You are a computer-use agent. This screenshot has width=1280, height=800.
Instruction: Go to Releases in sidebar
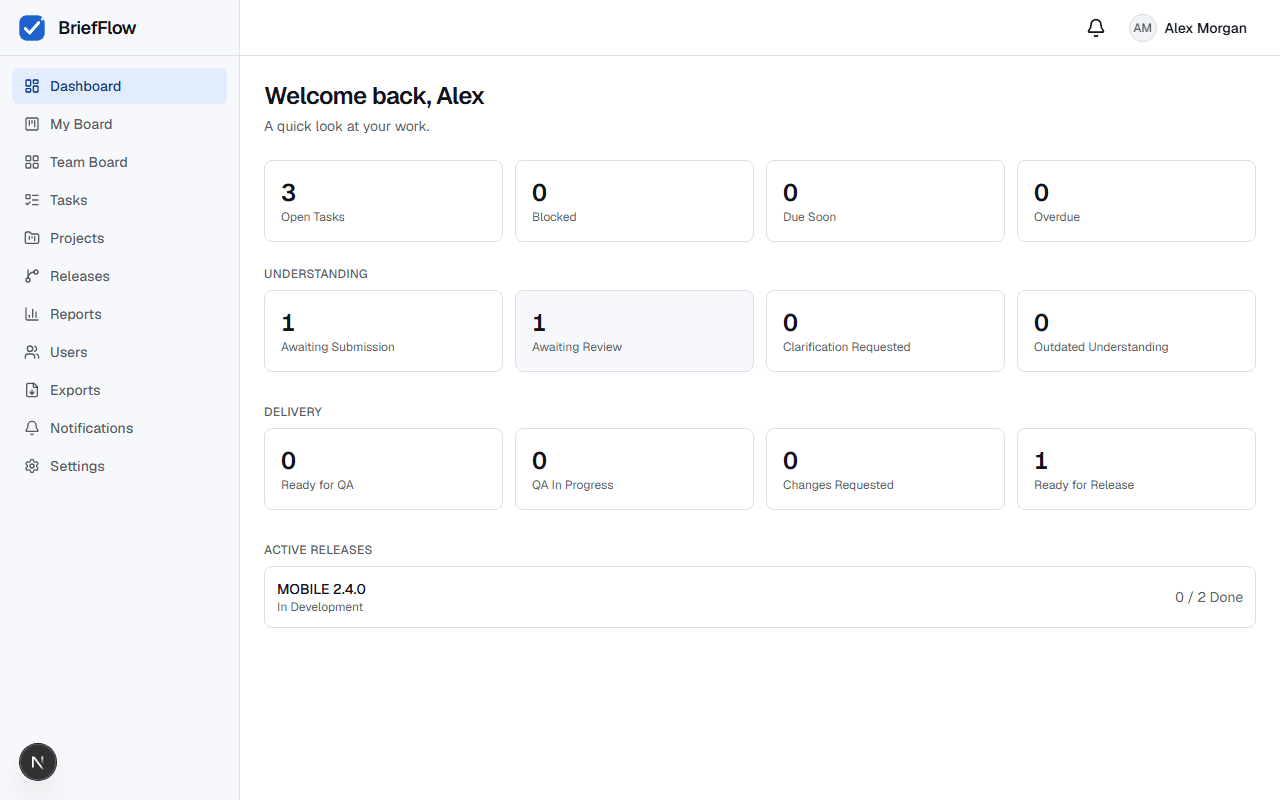[x=120, y=276]
